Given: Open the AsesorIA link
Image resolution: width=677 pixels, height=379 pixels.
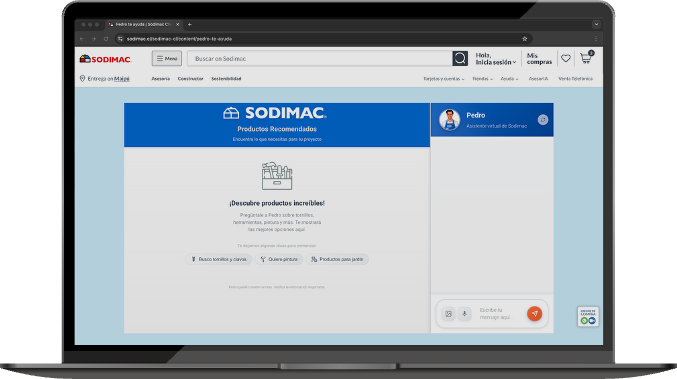Looking at the screenshot, I should [x=538, y=79].
